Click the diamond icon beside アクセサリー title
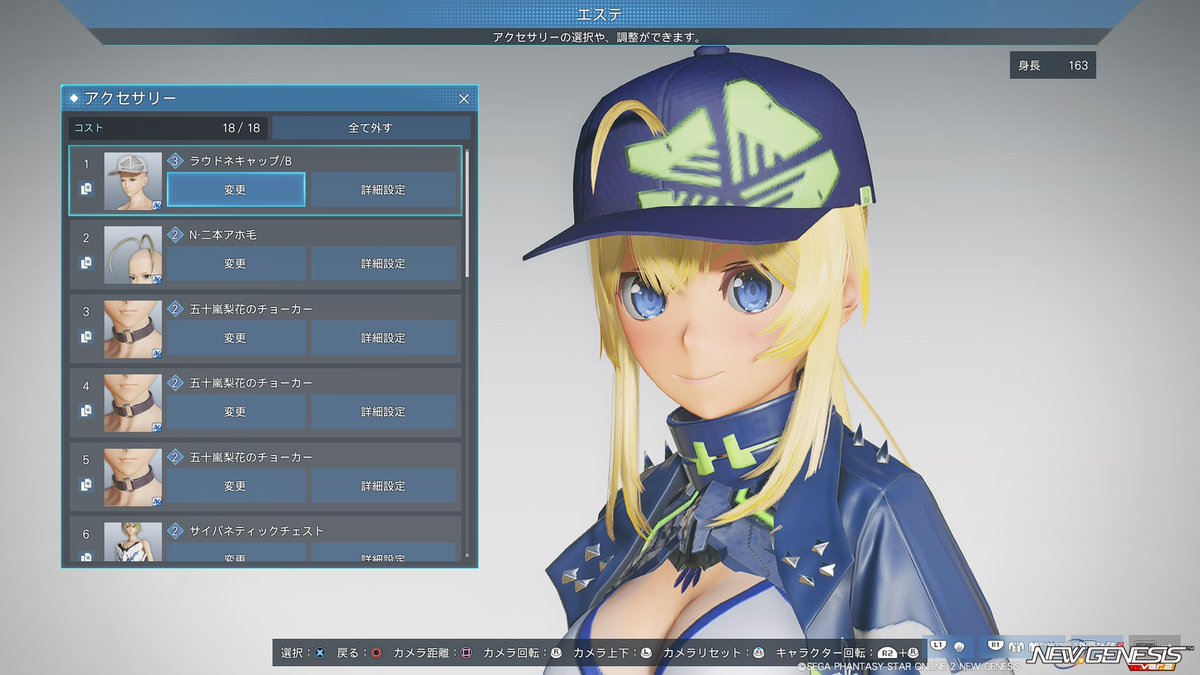1200x675 pixels. pos(75,98)
